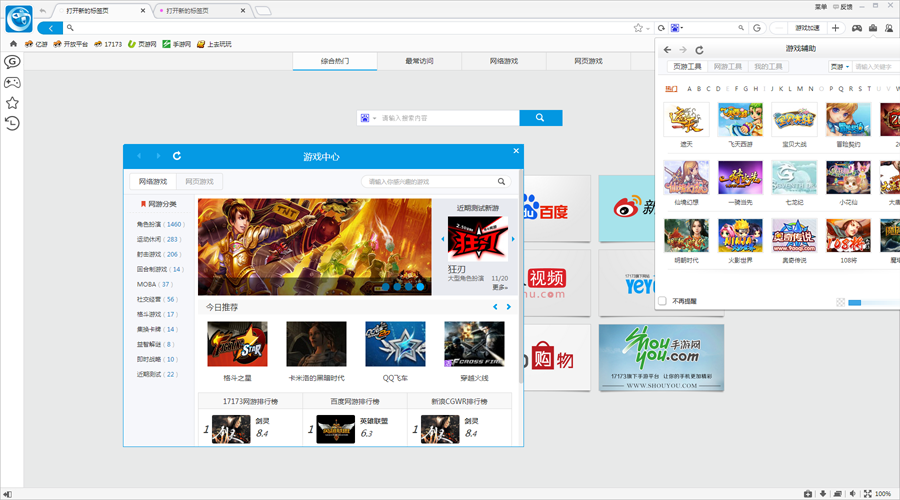Switch to the 网页游戏 tab in 游戏中心
900x500 pixels.
click(199, 182)
